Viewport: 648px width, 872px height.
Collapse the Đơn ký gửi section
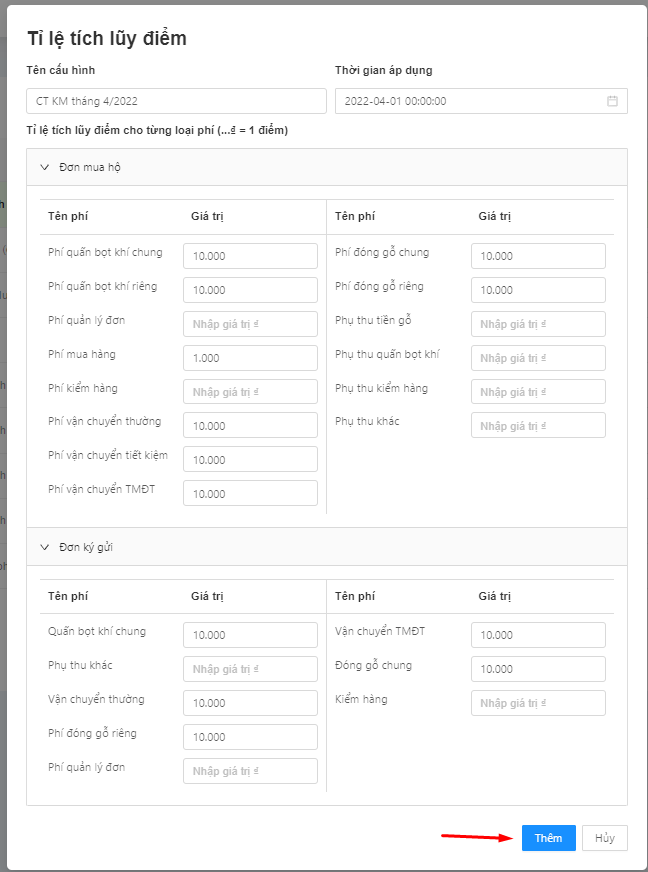tap(45, 547)
